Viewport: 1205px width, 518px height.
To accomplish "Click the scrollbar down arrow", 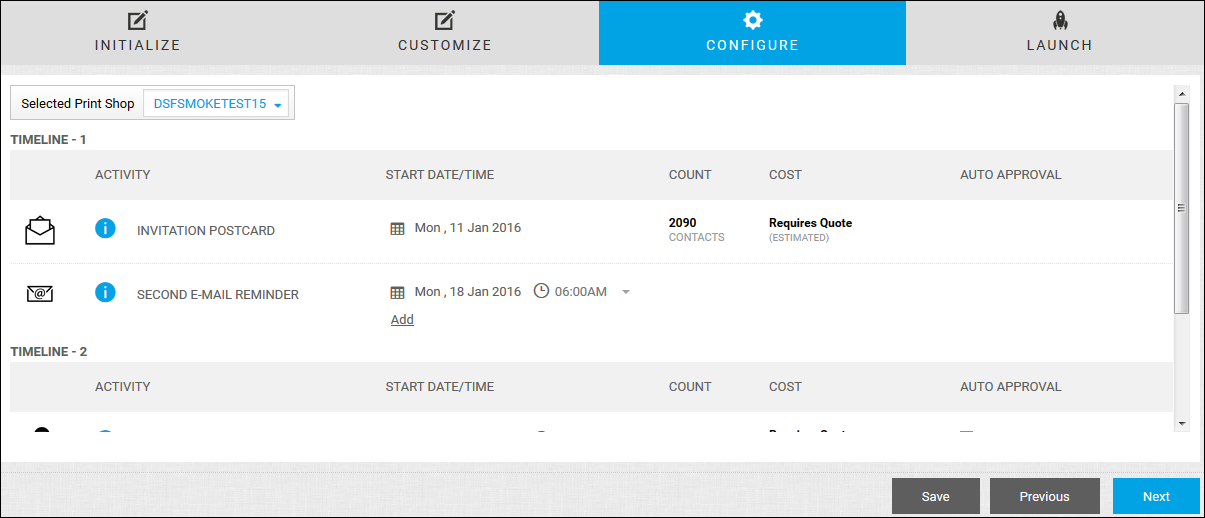I will tap(1181, 424).
